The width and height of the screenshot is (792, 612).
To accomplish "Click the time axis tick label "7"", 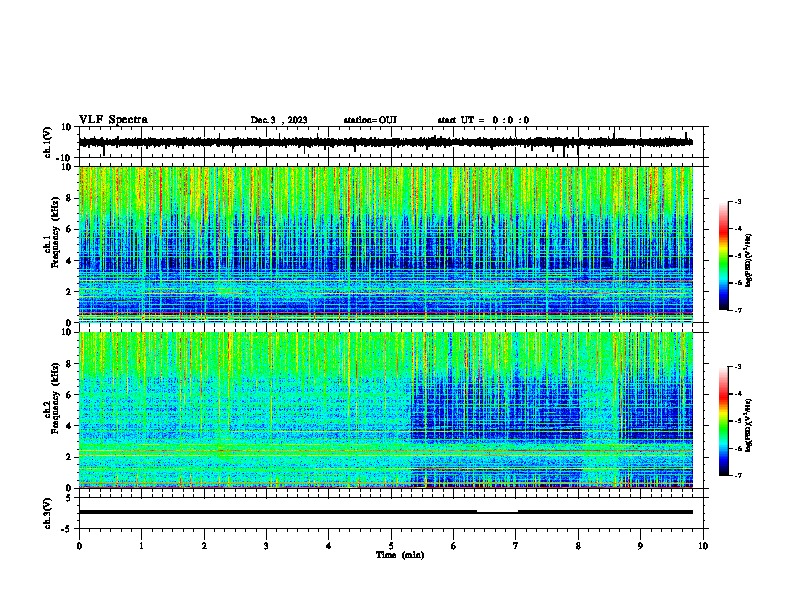I will (516, 546).
